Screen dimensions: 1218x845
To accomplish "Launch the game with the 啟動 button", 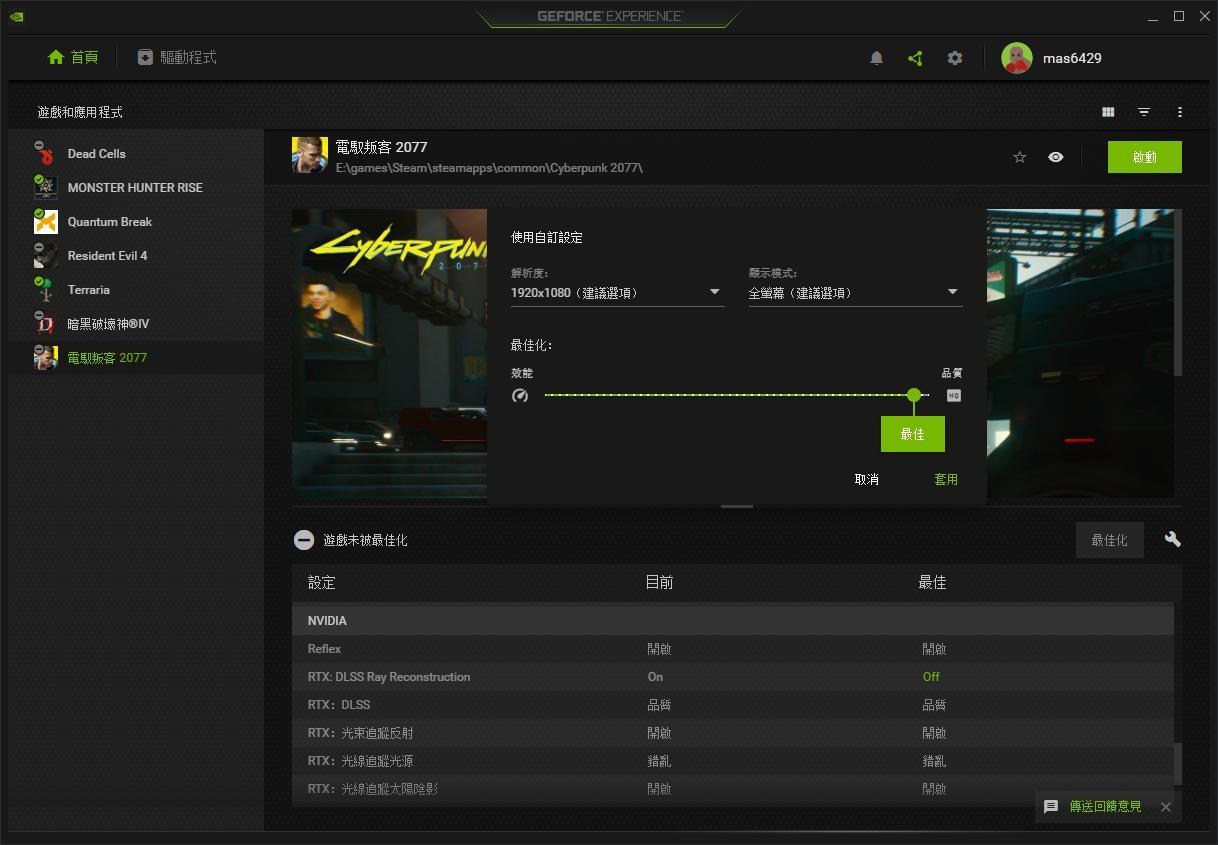I will 1144,157.
